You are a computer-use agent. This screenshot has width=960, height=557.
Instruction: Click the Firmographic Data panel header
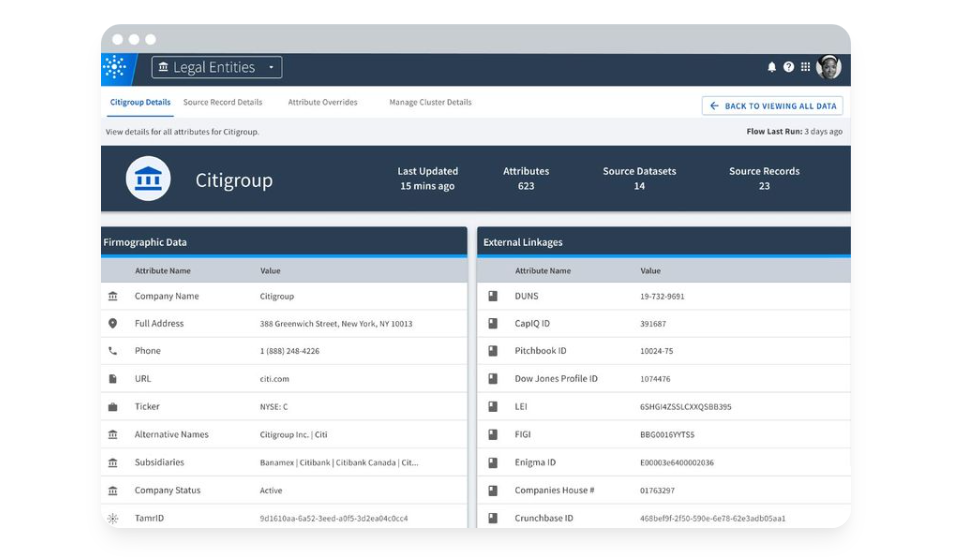tap(284, 242)
